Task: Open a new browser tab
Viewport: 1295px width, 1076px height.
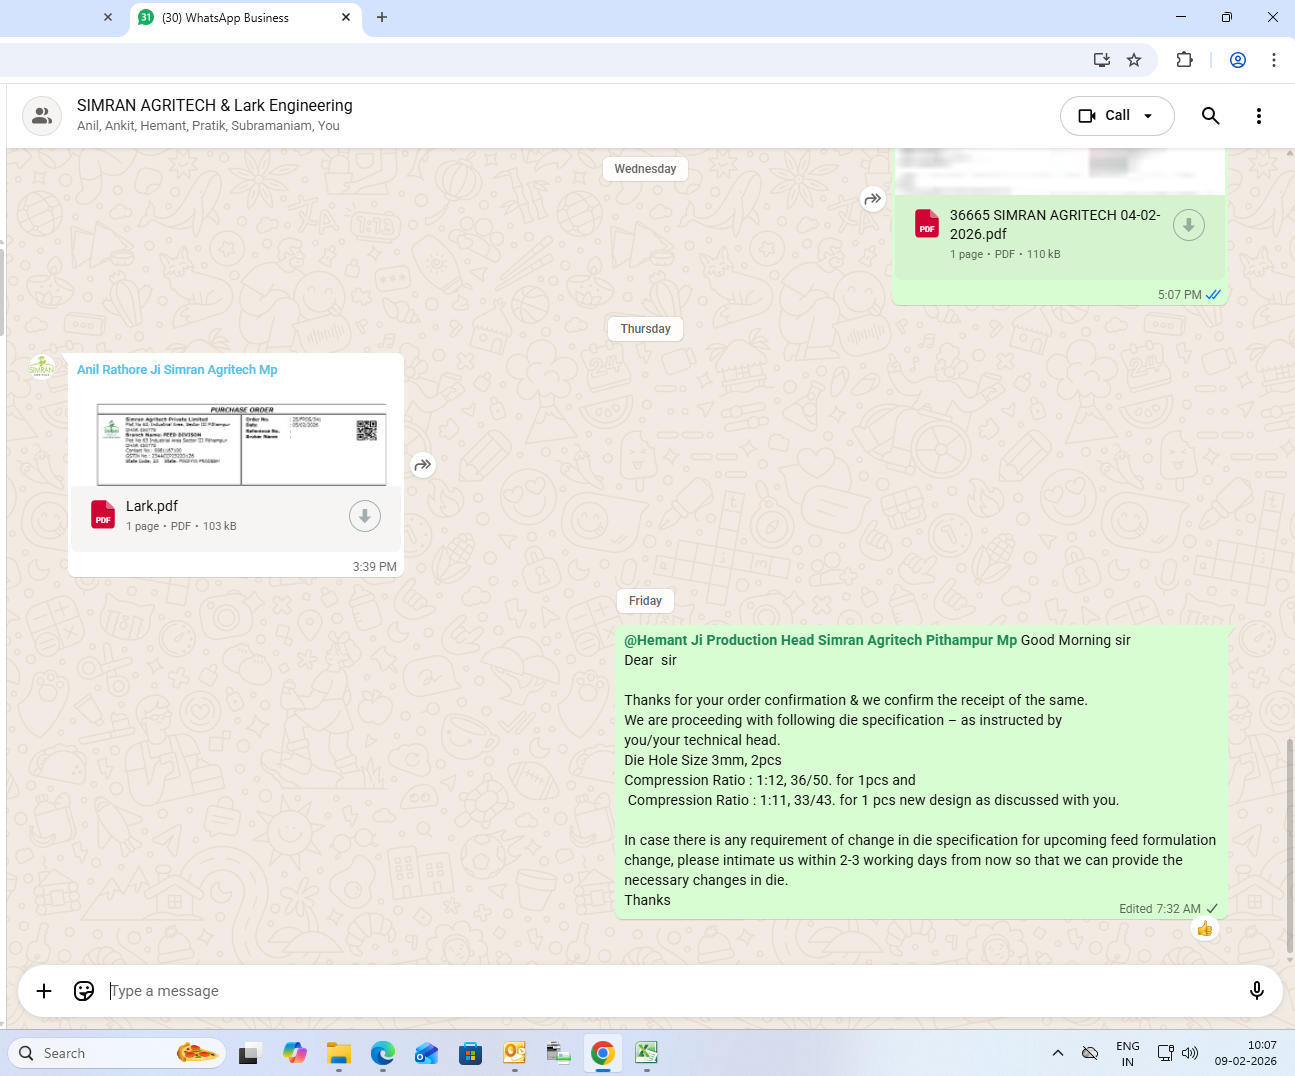Action: click(382, 18)
